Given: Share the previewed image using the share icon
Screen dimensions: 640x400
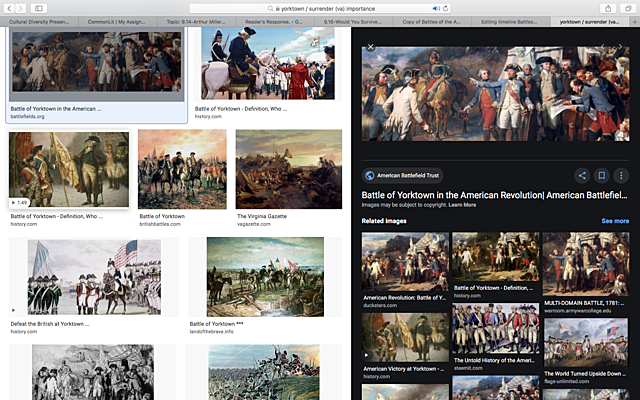Looking at the screenshot, I should point(582,176).
